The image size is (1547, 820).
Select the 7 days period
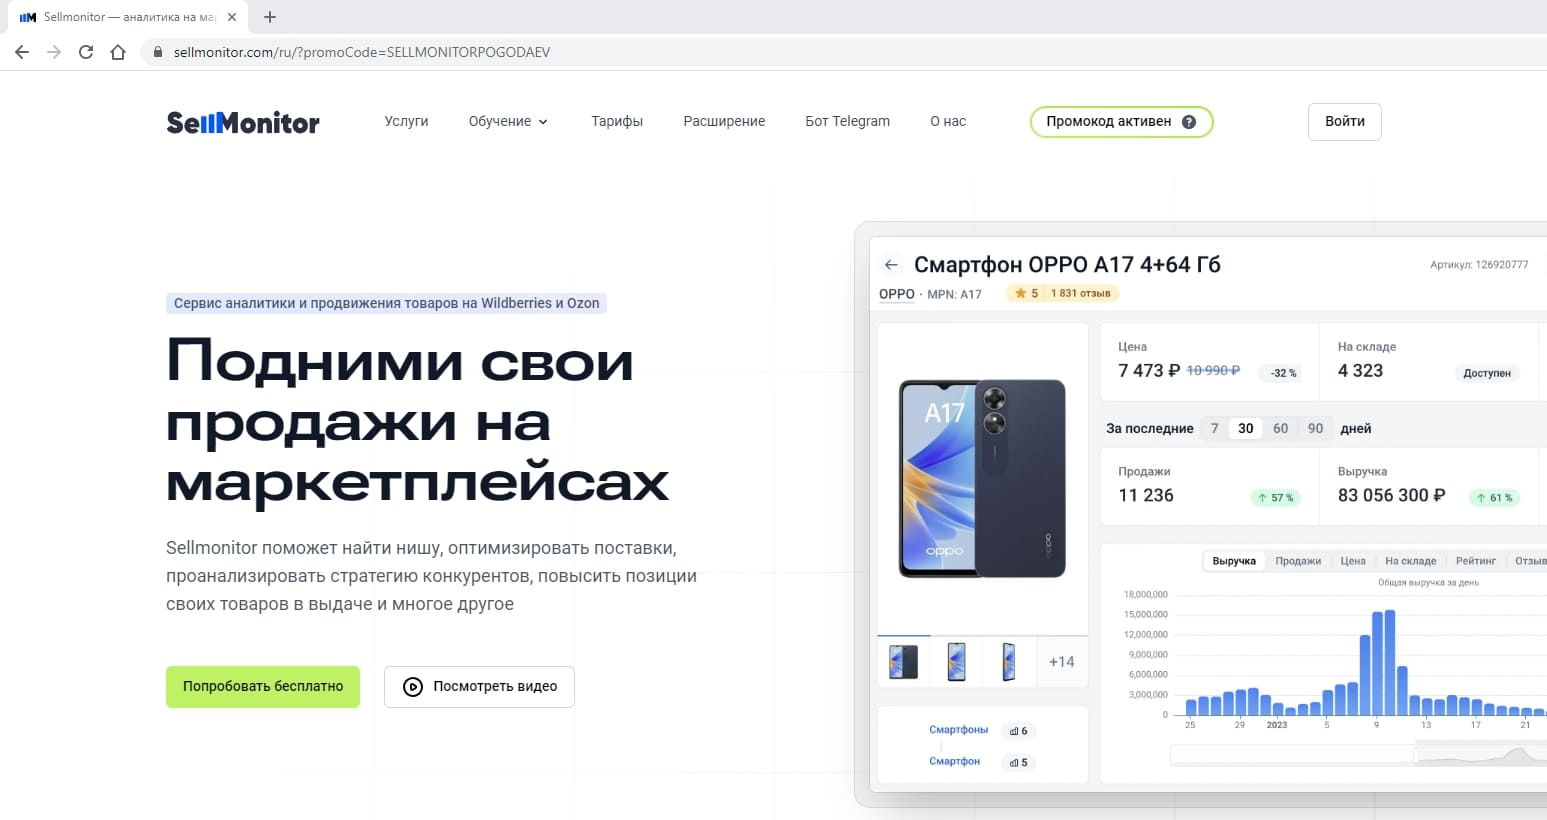pyautogui.click(x=1215, y=428)
